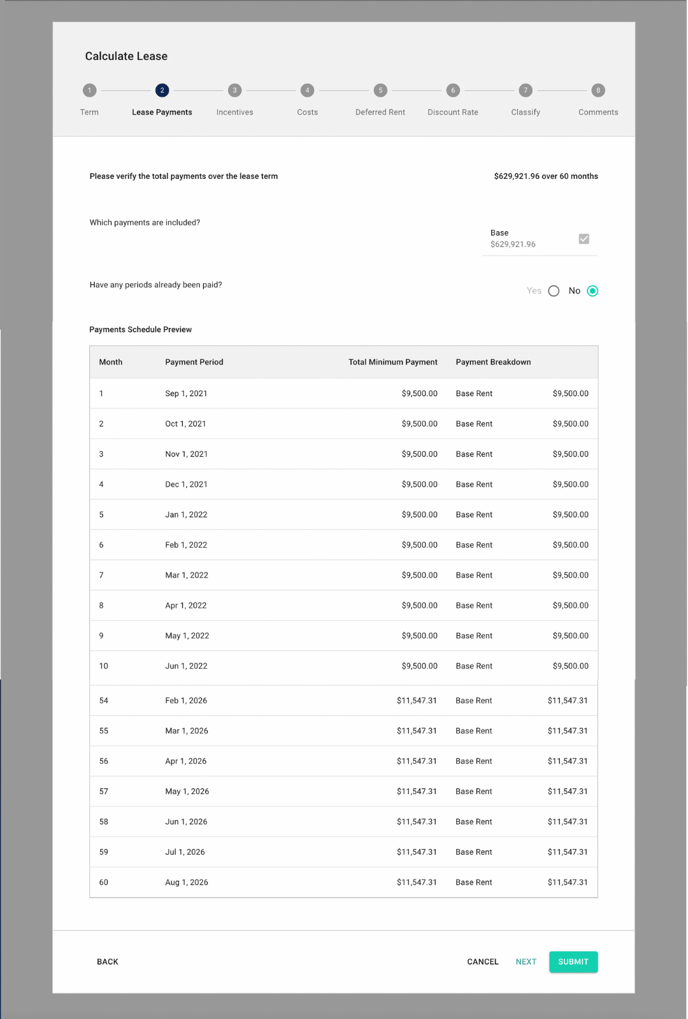Click the BACK button
The image size is (688, 1019).
pyautogui.click(x=108, y=962)
